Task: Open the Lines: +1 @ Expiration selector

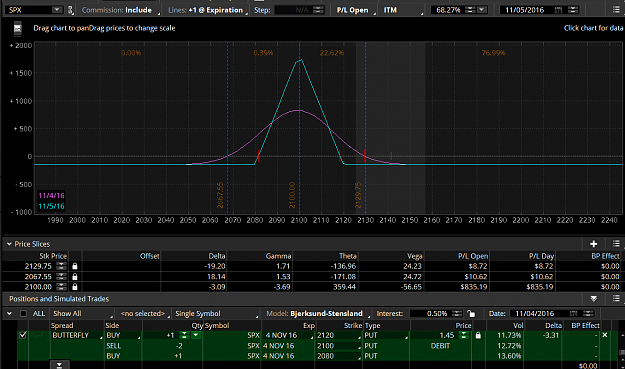Action: point(207,10)
